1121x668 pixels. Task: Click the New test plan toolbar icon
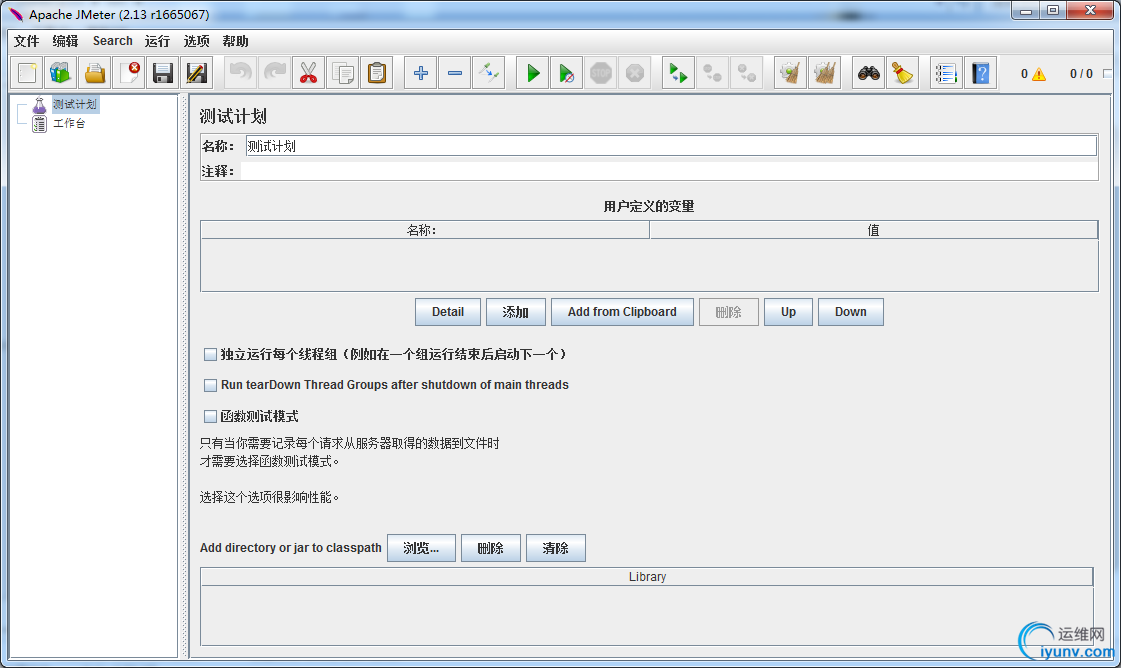point(27,73)
